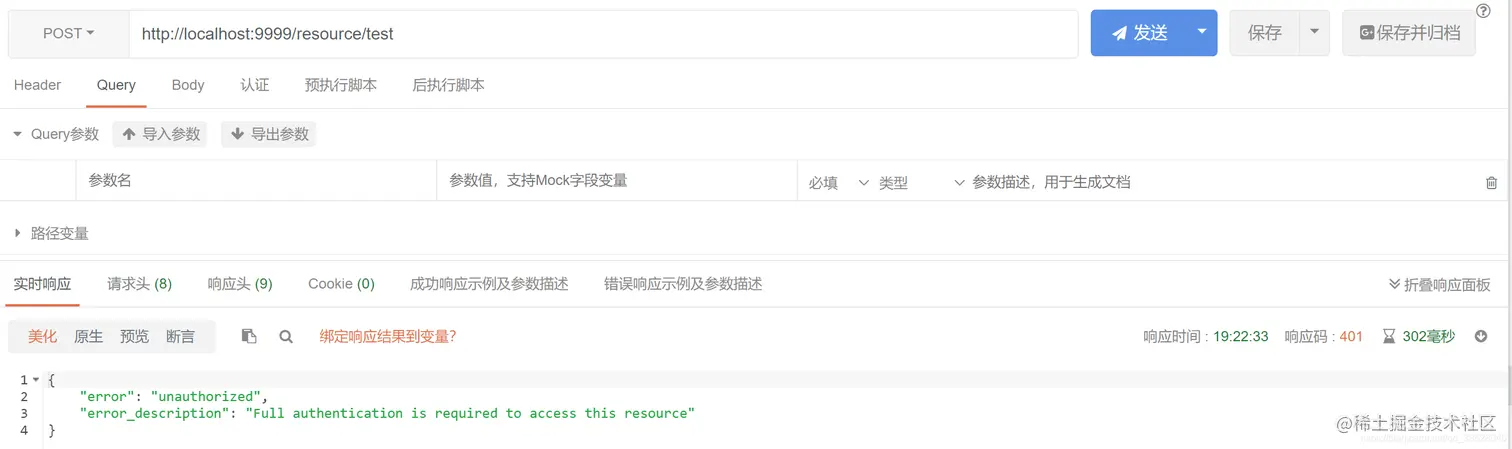Copy the response with the clipboard icon
The height and width of the screenshot is (449, 1512).
(249, 336)
